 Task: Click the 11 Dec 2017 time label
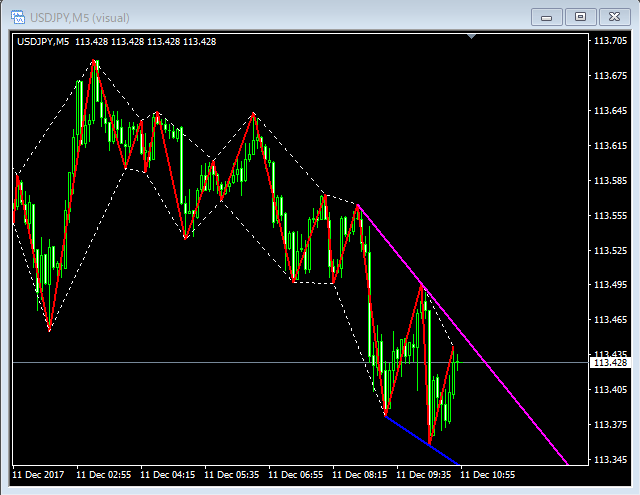(x=38, y=475)
